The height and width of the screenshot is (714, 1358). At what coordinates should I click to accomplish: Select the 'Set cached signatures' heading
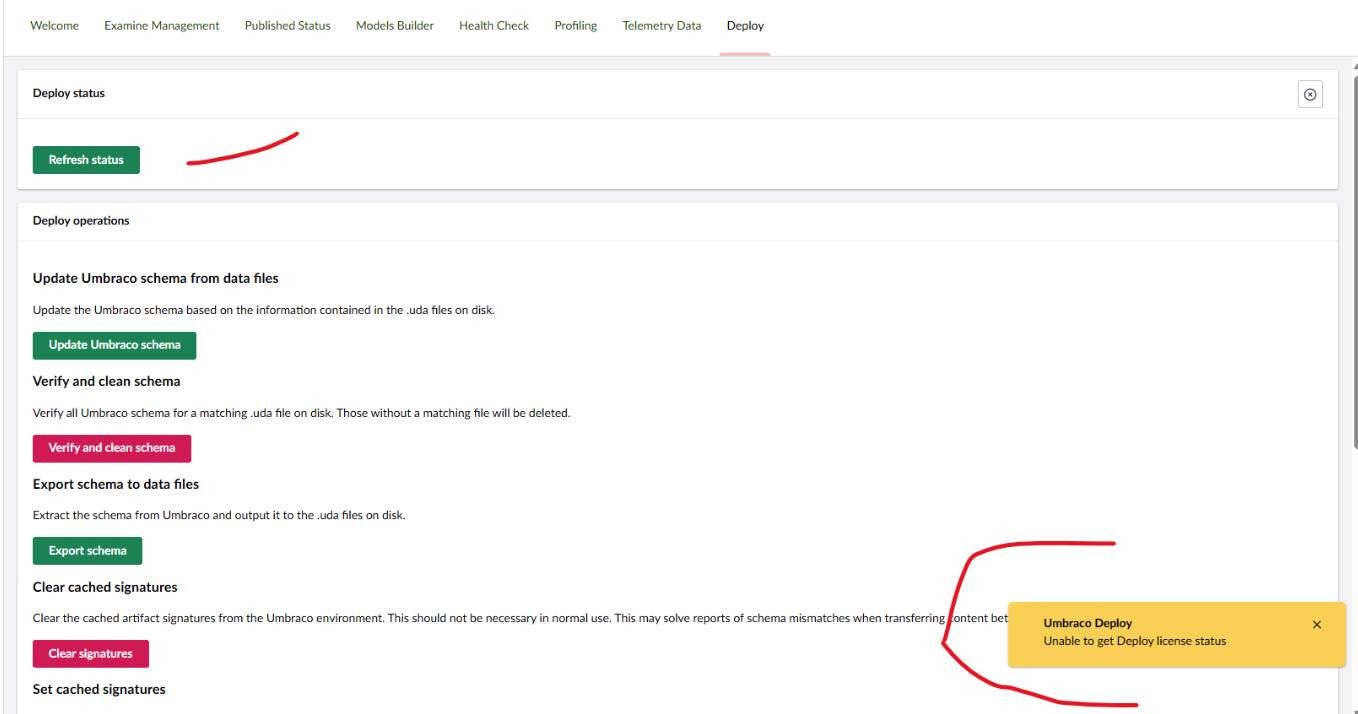tap(99, 689)
